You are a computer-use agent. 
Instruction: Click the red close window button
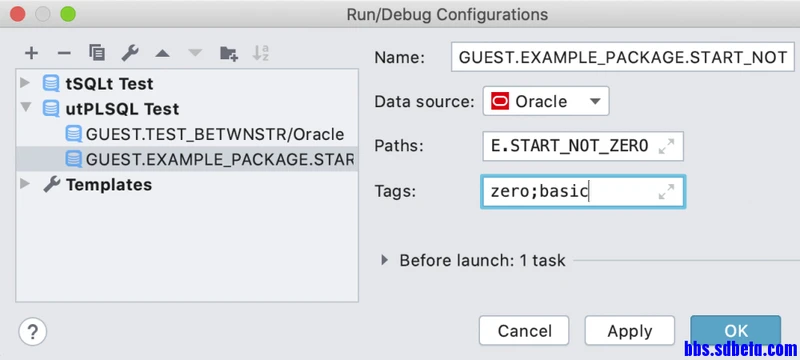click(18, 14)
